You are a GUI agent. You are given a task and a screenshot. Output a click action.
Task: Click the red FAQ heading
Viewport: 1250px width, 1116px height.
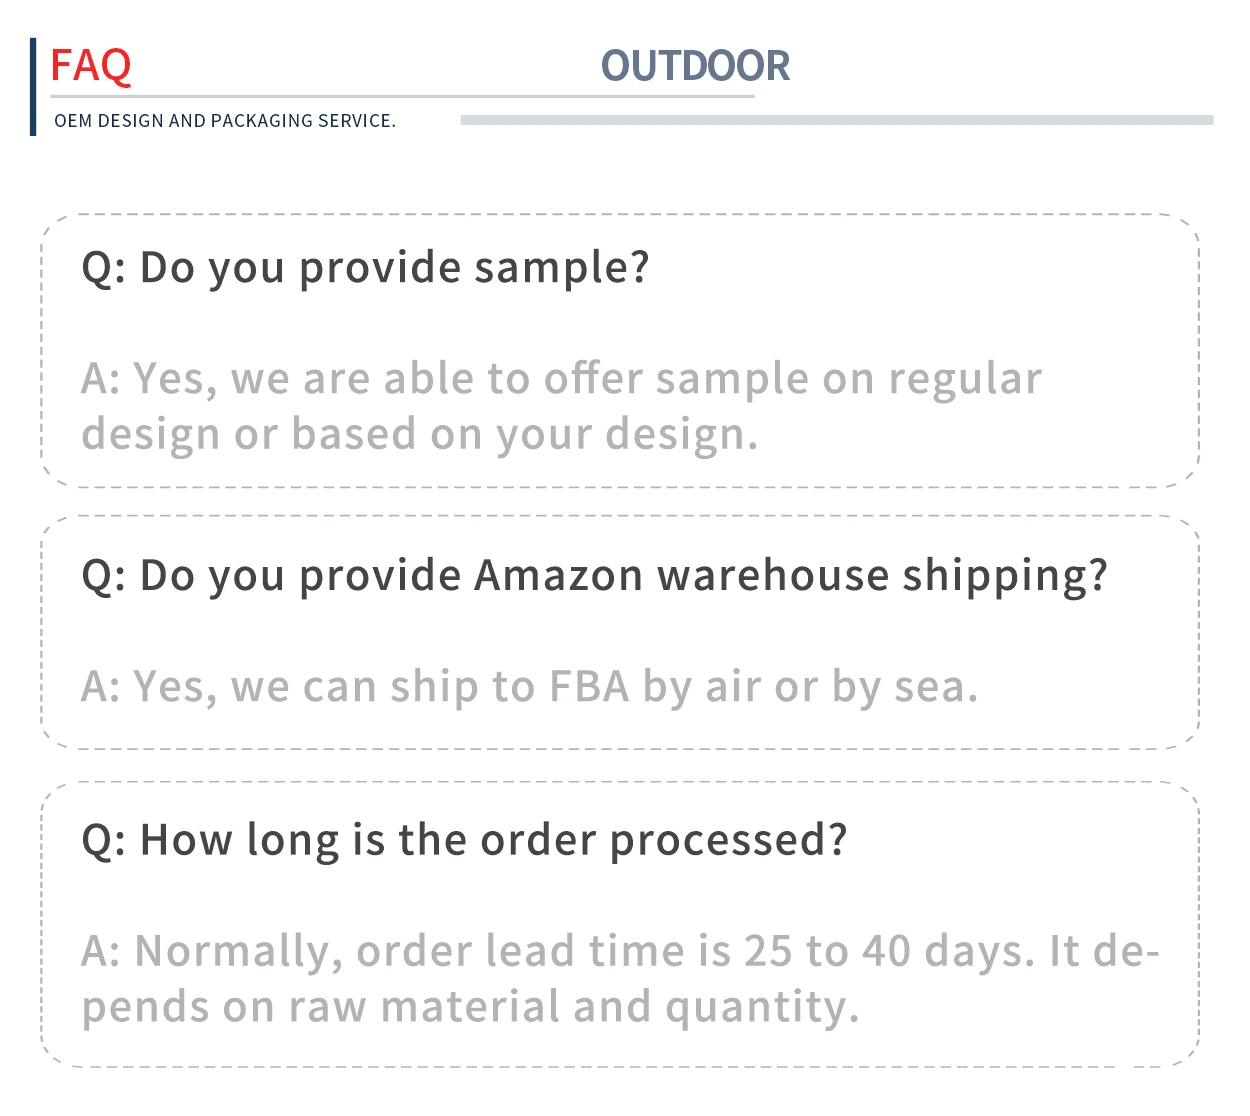pyautogui.click(x=90, y=66)
